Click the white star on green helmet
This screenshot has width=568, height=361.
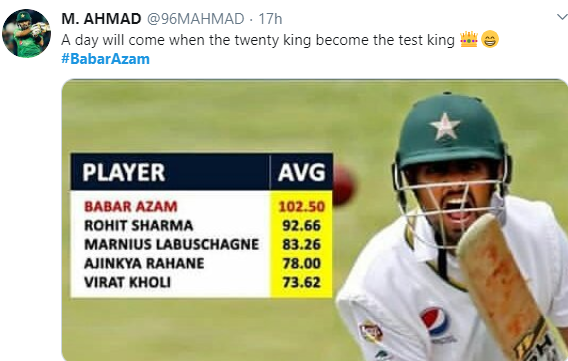(445, 126)
